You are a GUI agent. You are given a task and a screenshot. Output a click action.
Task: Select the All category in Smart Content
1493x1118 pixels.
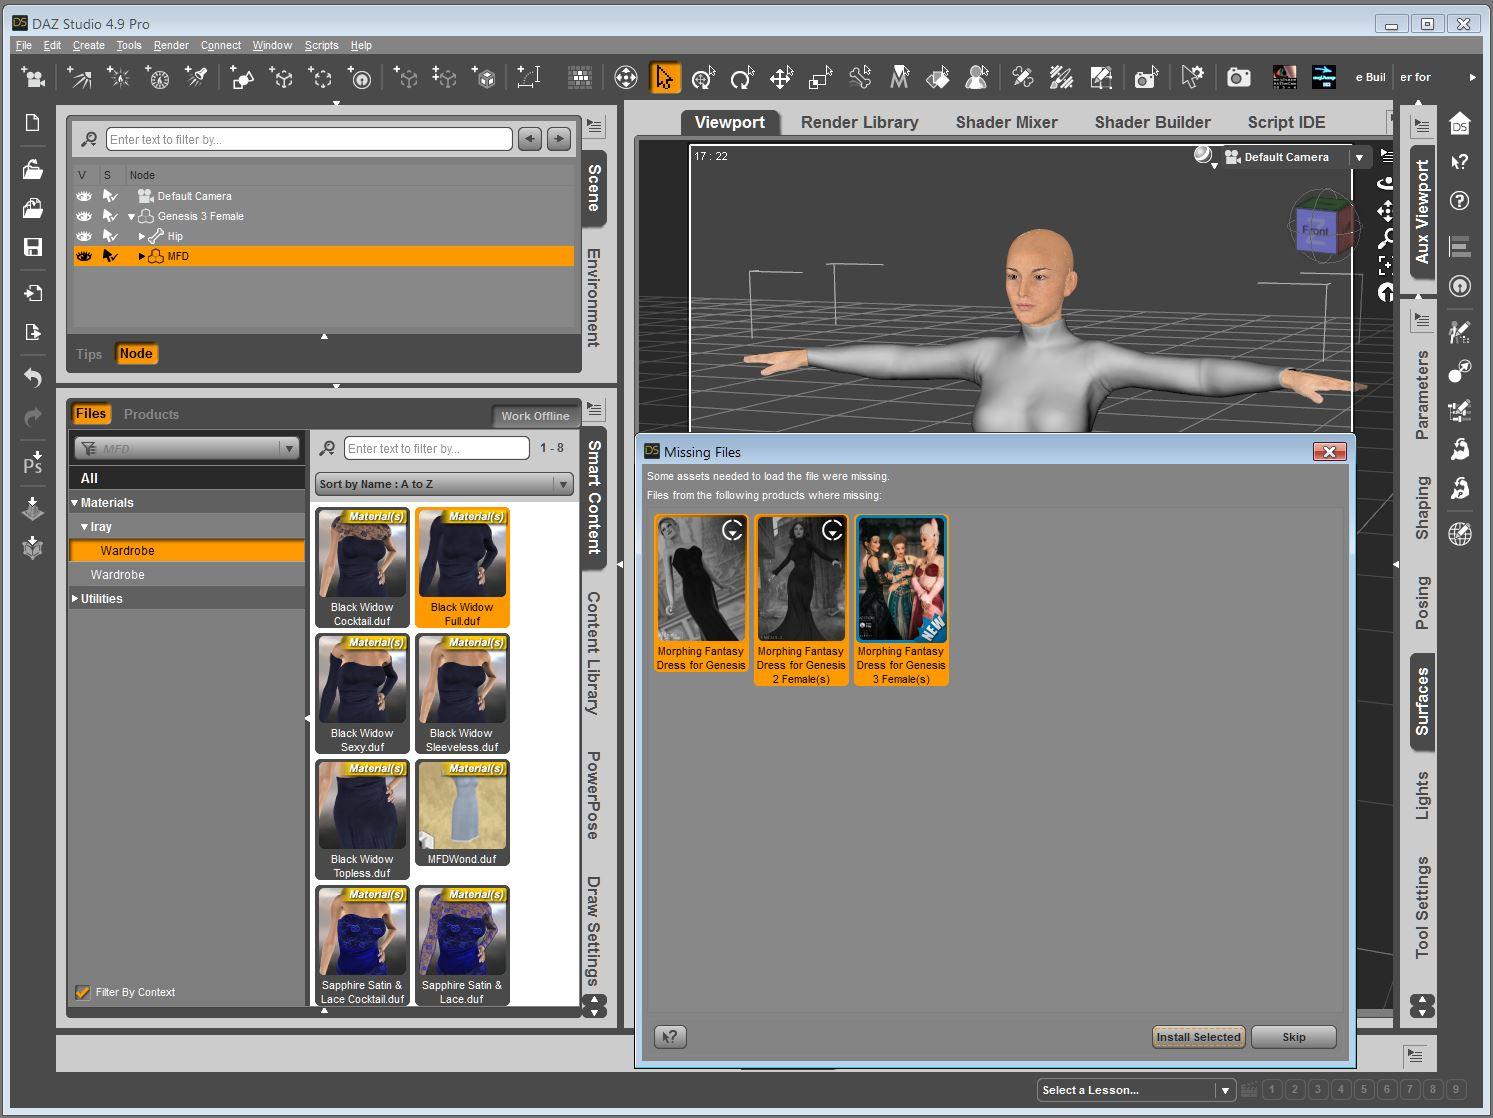pos(187,478)
